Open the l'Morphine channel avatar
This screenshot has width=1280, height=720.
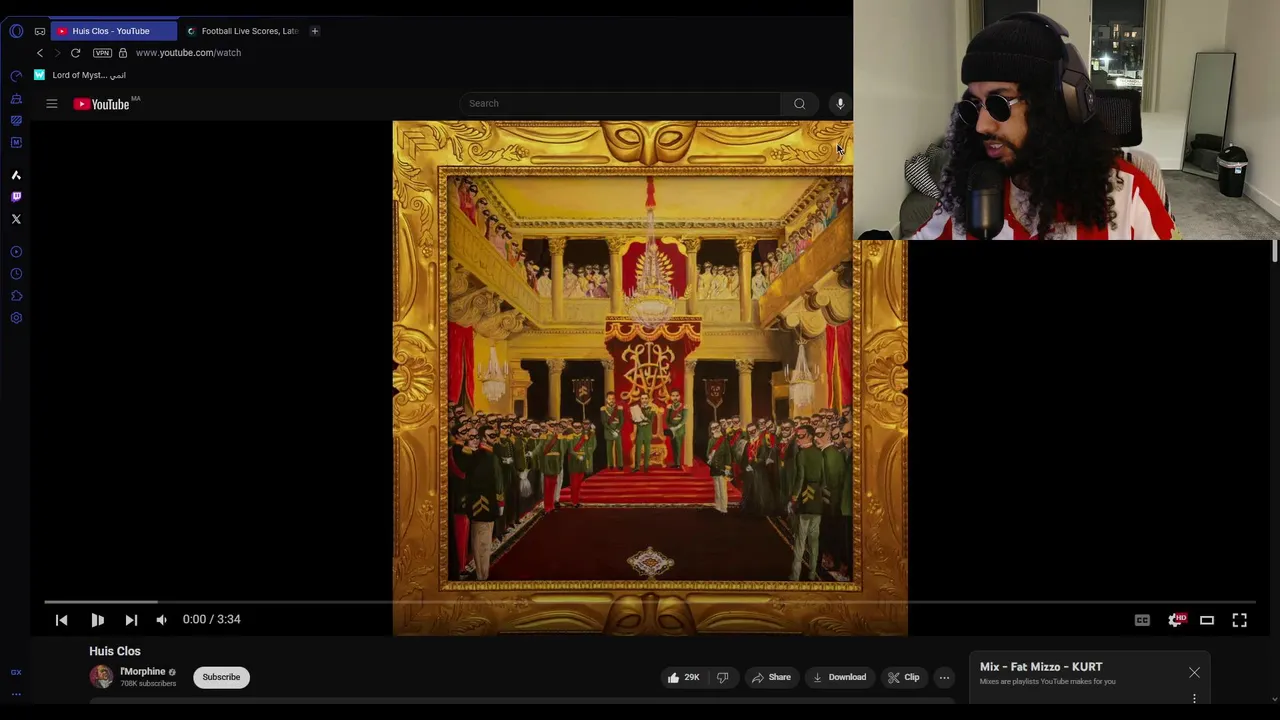101,677
